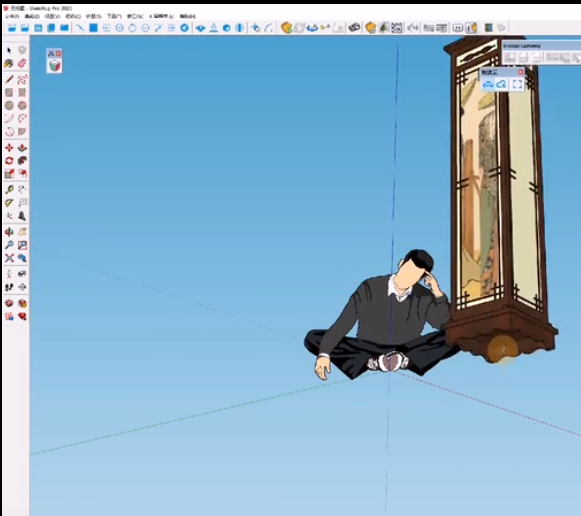Viewport: 581px width, 516px height.
Task: Pick the Arc tool
Action: [x=9, y=119]
